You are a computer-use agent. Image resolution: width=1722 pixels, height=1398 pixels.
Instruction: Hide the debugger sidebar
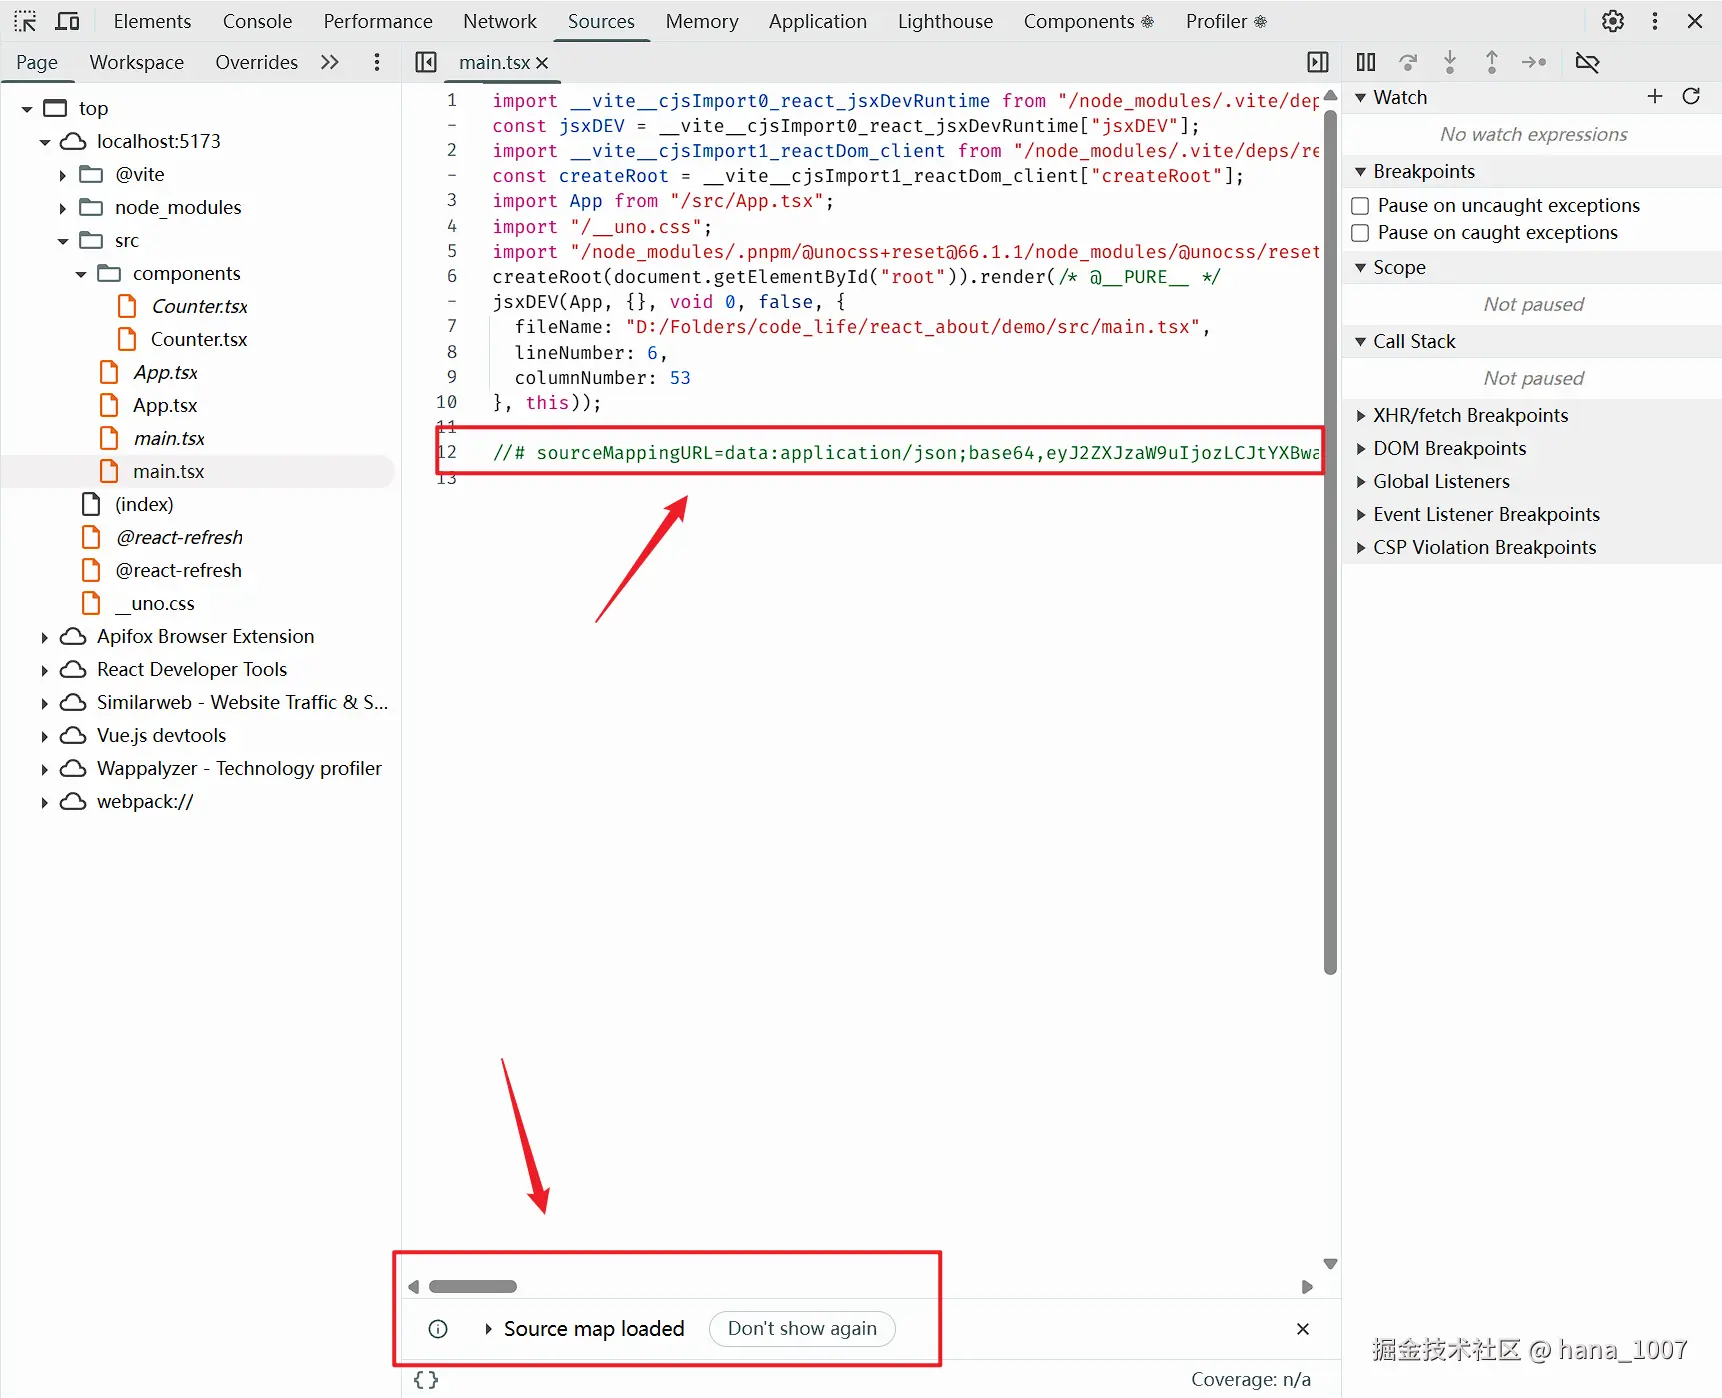pyautogui.click(x=1318, y=62)
